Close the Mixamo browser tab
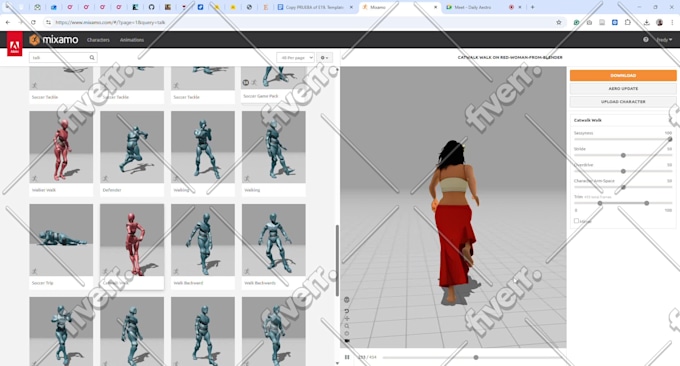680x366 pixels. click(435, 7)
